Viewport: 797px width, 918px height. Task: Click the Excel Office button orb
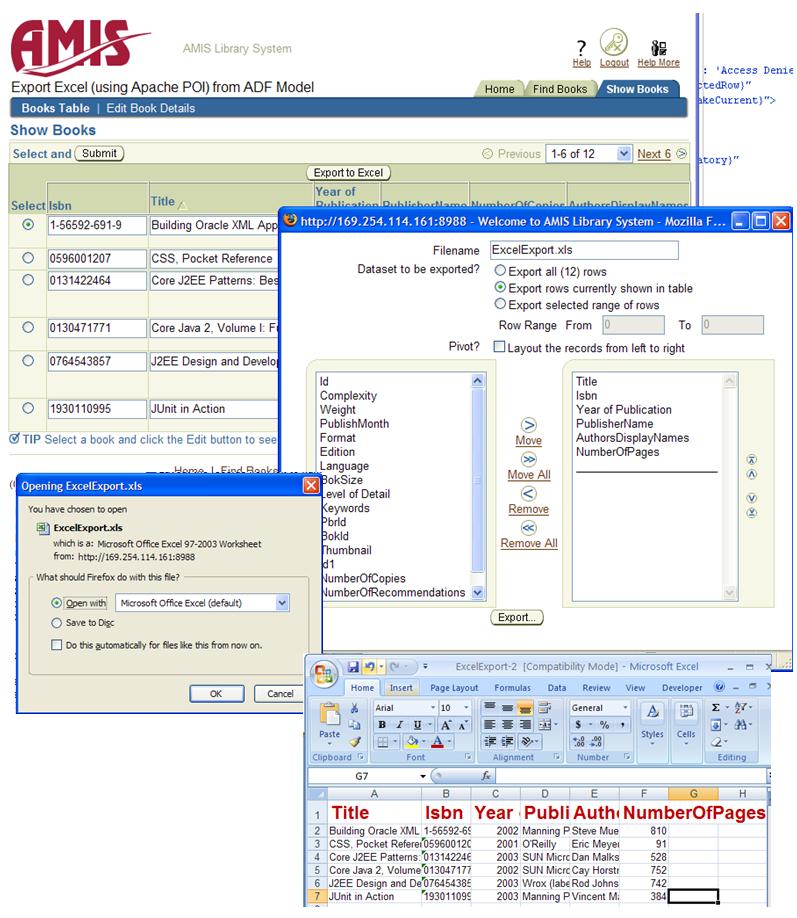(324, 673)
